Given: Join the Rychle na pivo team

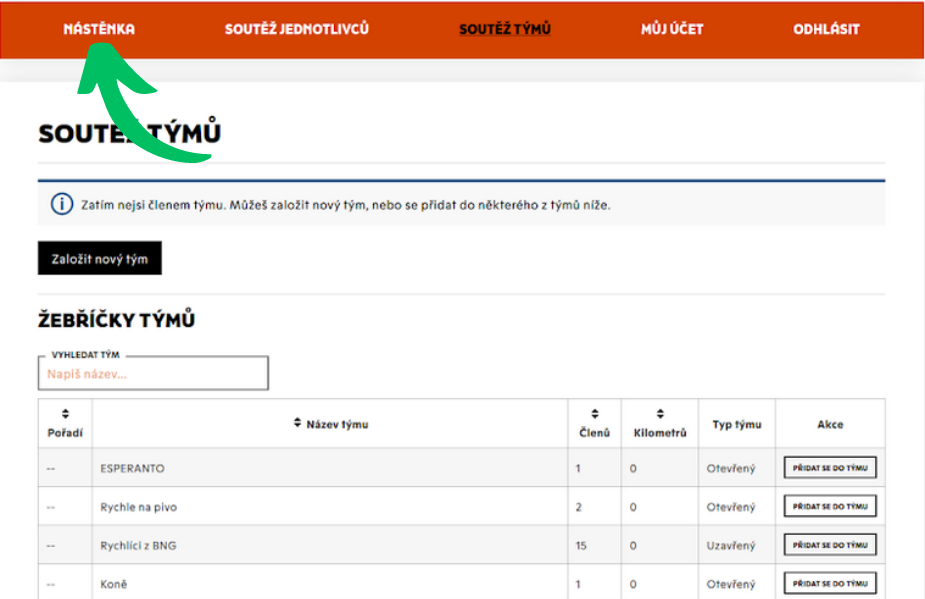Looking at the screenshot, I should 829,507.
